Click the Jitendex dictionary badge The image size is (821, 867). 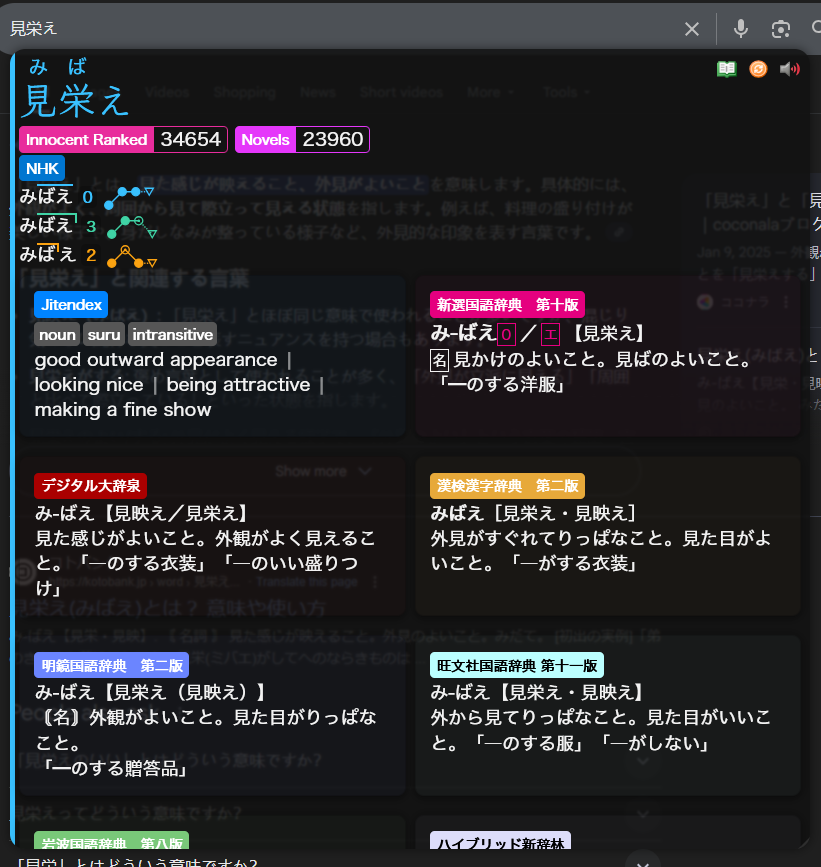click(70, 304)
